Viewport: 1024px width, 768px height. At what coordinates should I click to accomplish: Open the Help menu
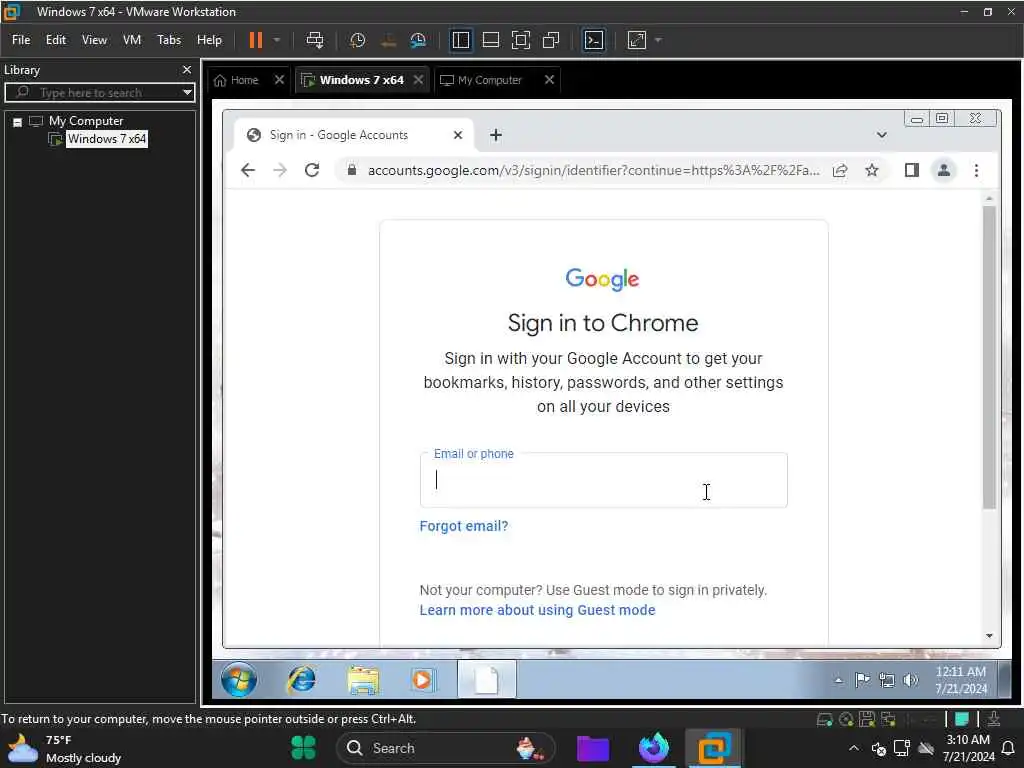[209, 40]
